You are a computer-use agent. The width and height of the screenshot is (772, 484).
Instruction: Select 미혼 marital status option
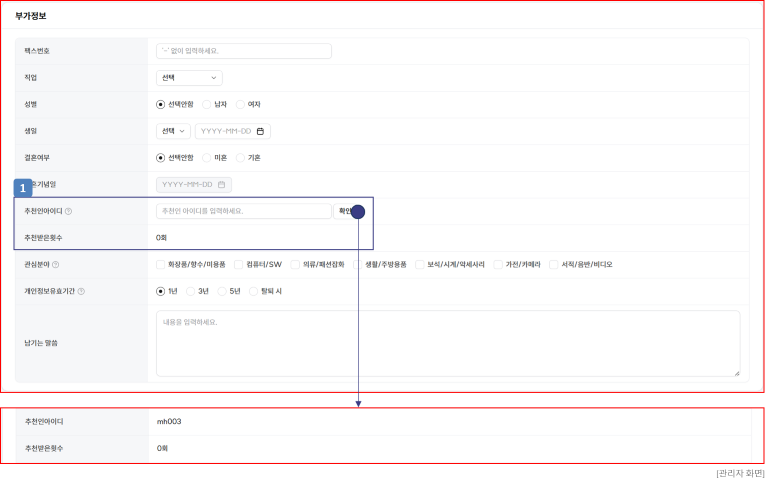(x=207, y=158)
